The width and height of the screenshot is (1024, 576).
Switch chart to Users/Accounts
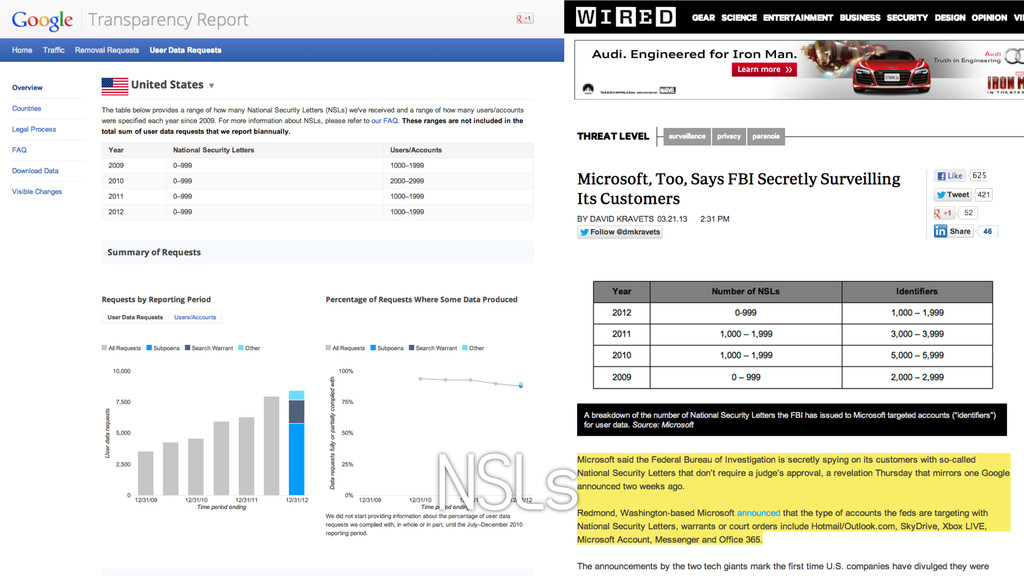coord(195,317)
